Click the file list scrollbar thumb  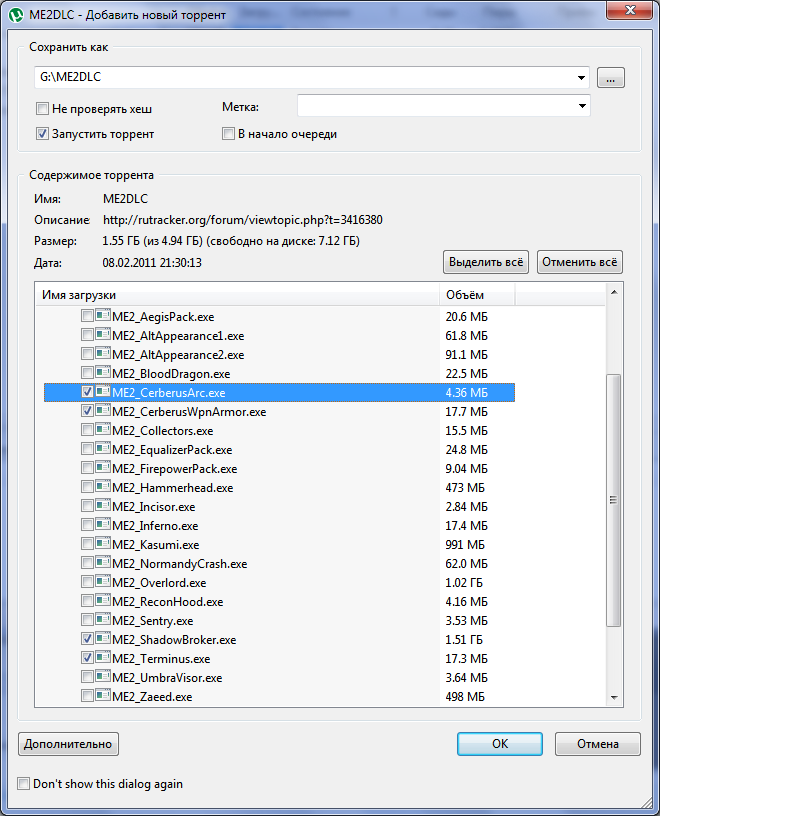[x=614, y=500]
